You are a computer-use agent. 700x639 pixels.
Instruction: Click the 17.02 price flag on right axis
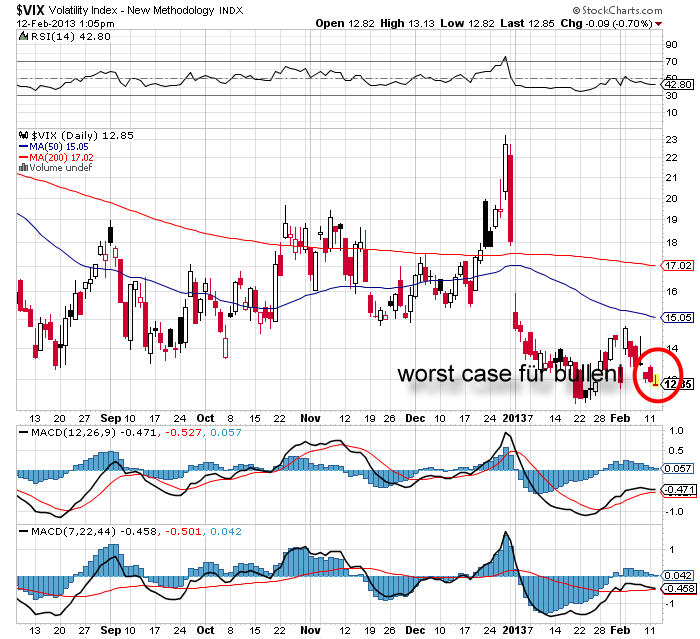point(678,266)
